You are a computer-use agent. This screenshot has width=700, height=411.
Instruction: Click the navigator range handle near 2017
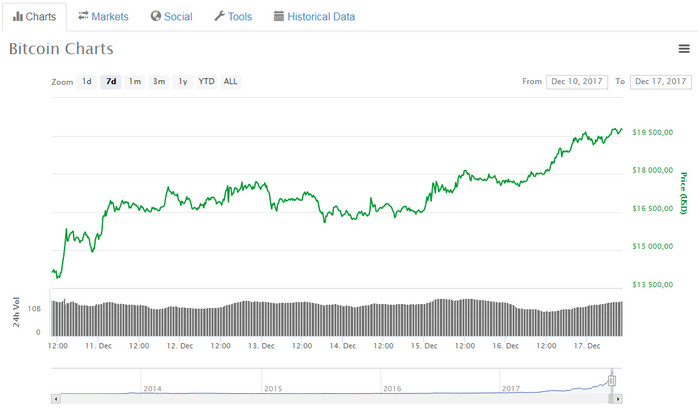pyautogui.click(x=612, y=380)
